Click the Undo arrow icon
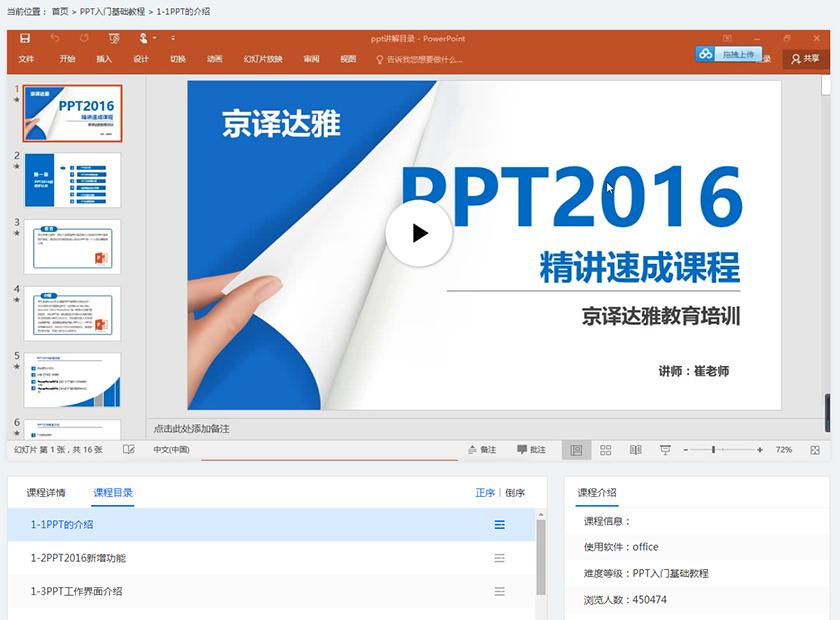840x620 pixels. [56, 40]
